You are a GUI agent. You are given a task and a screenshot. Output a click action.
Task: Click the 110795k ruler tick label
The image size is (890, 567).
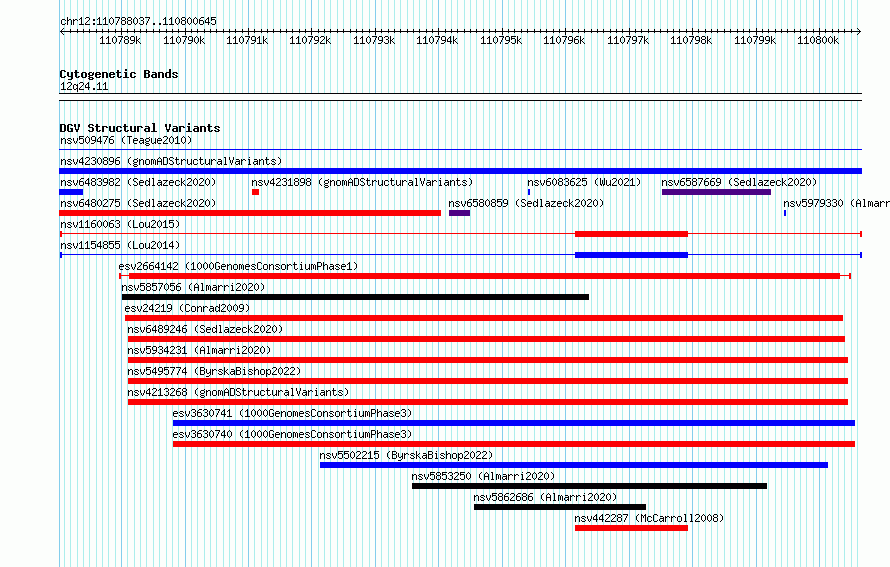[x=501, y=40]
